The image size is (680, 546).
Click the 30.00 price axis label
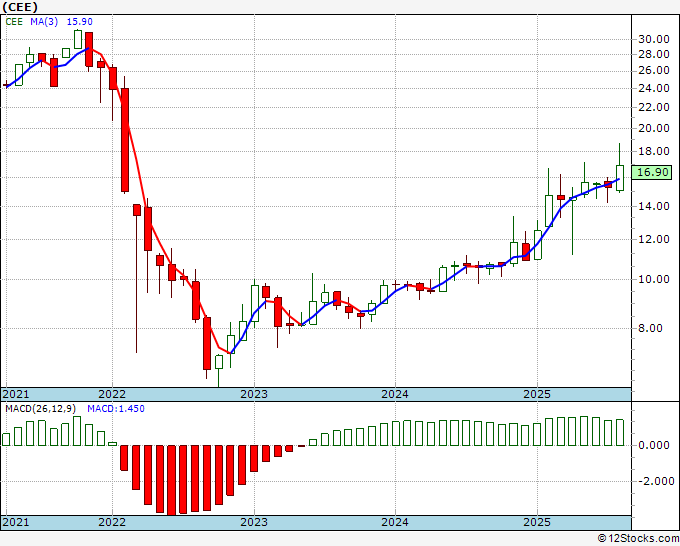(654, 39)
